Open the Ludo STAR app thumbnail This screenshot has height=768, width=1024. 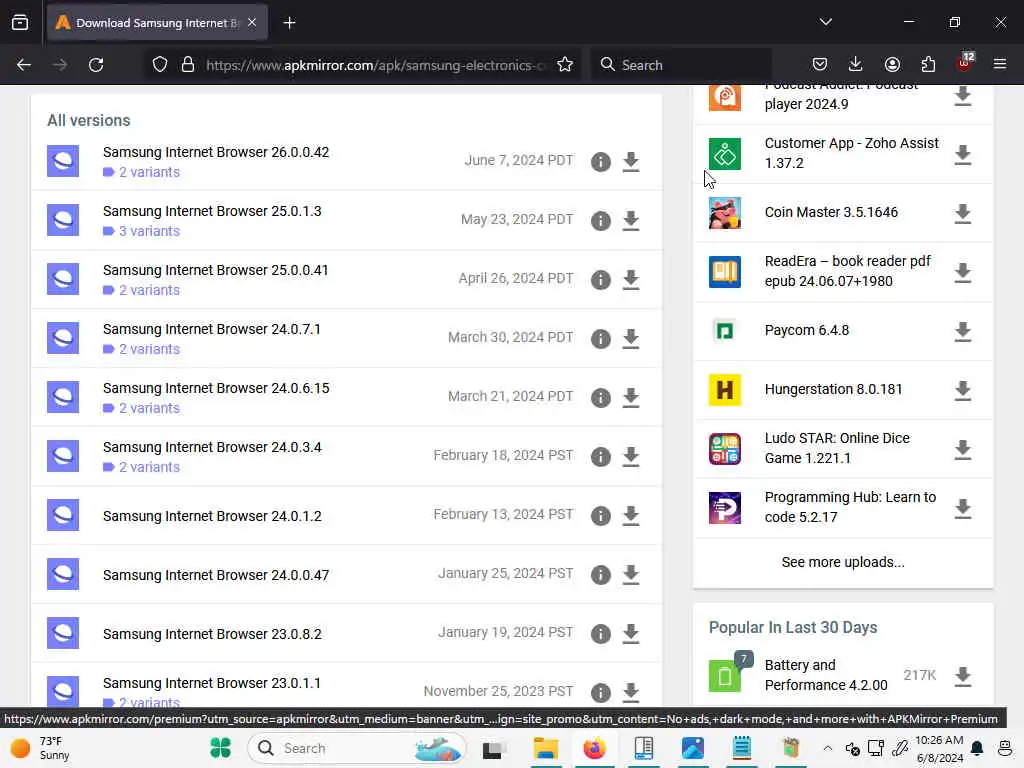point(724,449)
